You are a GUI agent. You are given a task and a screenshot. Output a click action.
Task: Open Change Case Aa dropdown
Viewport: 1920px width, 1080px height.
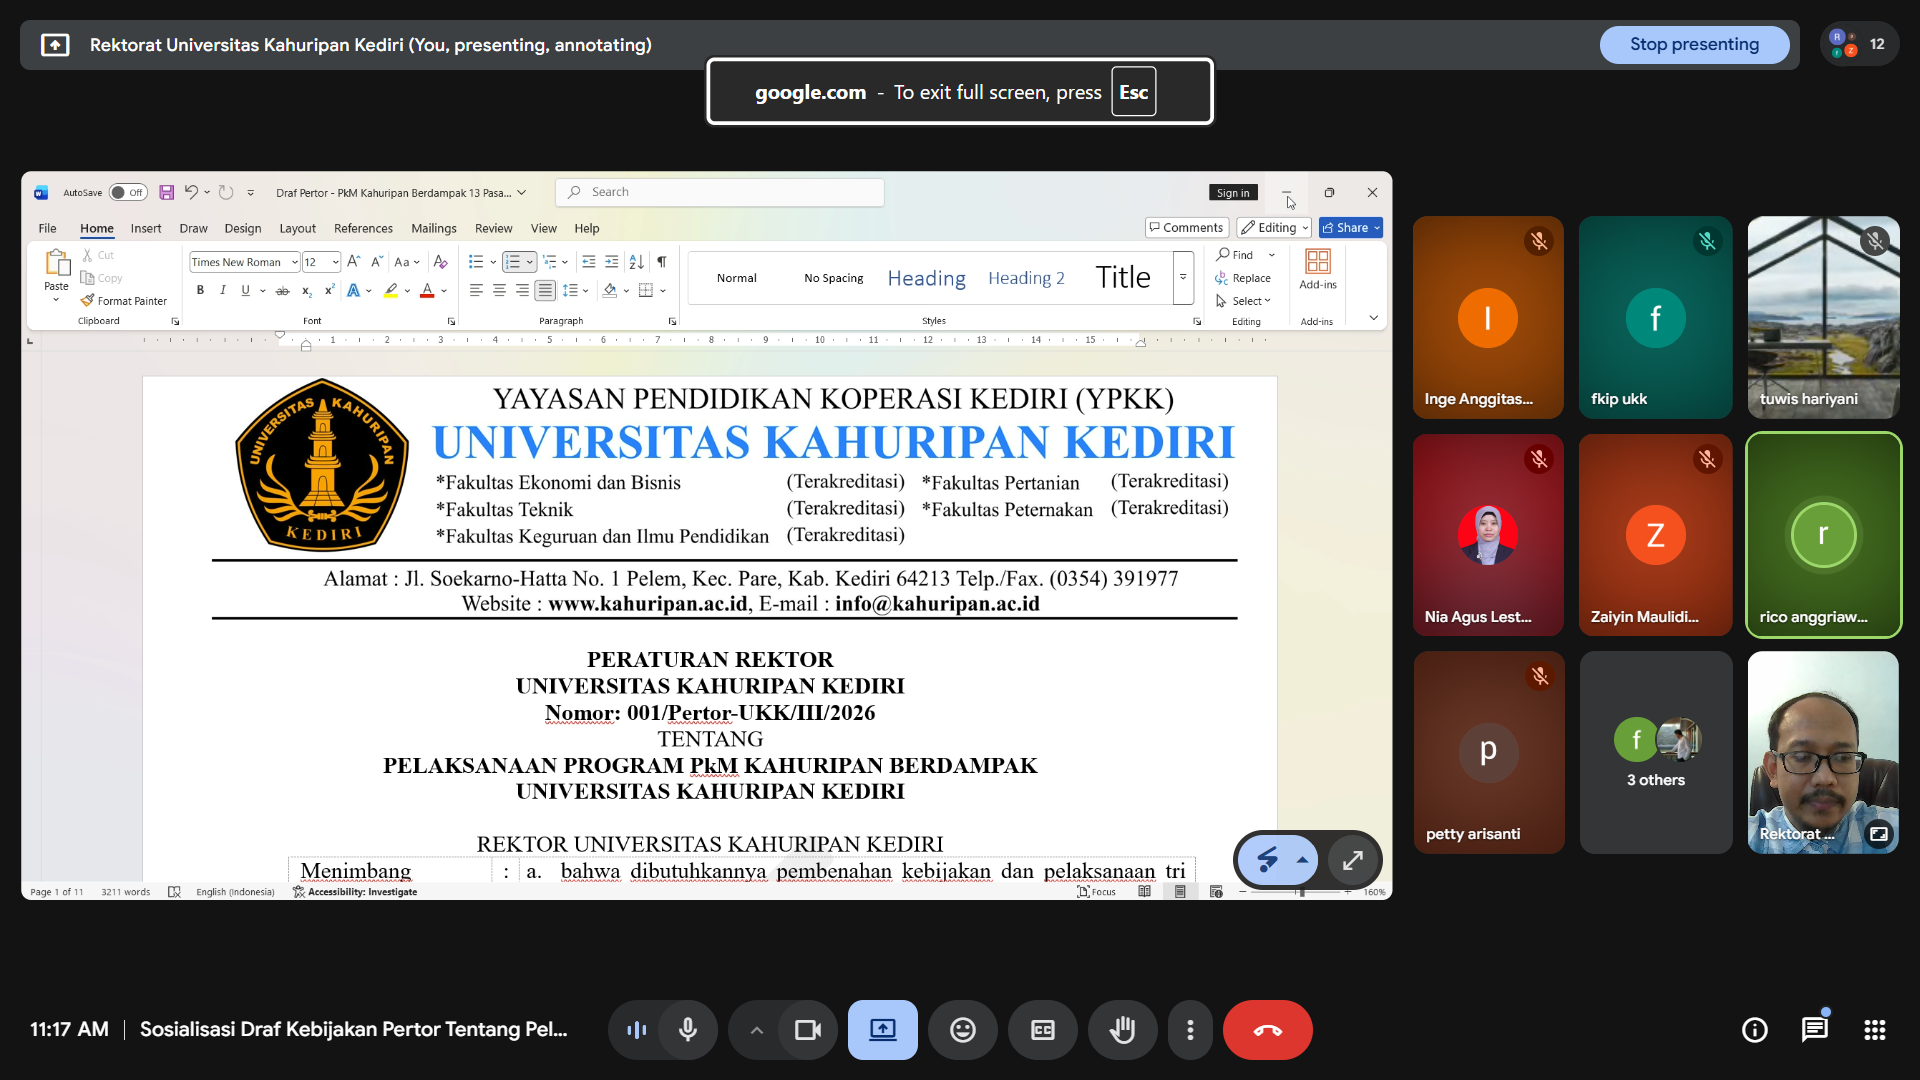click(407, 262)
